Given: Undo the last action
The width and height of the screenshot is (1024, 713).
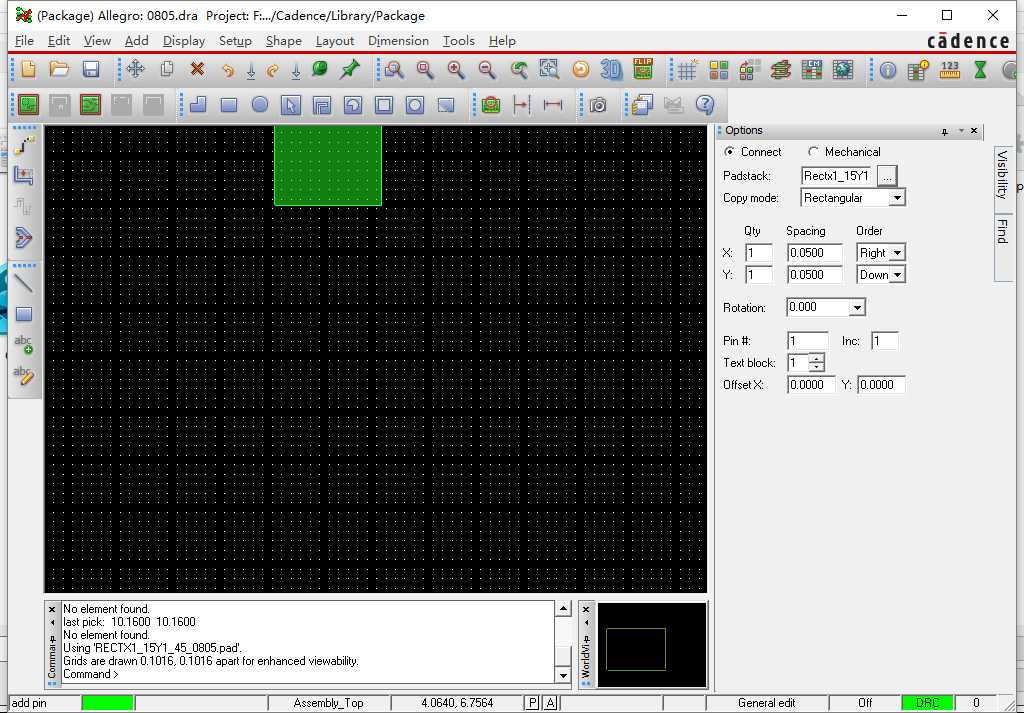Looking at the screenshot, I should click(x=227, y=70).
